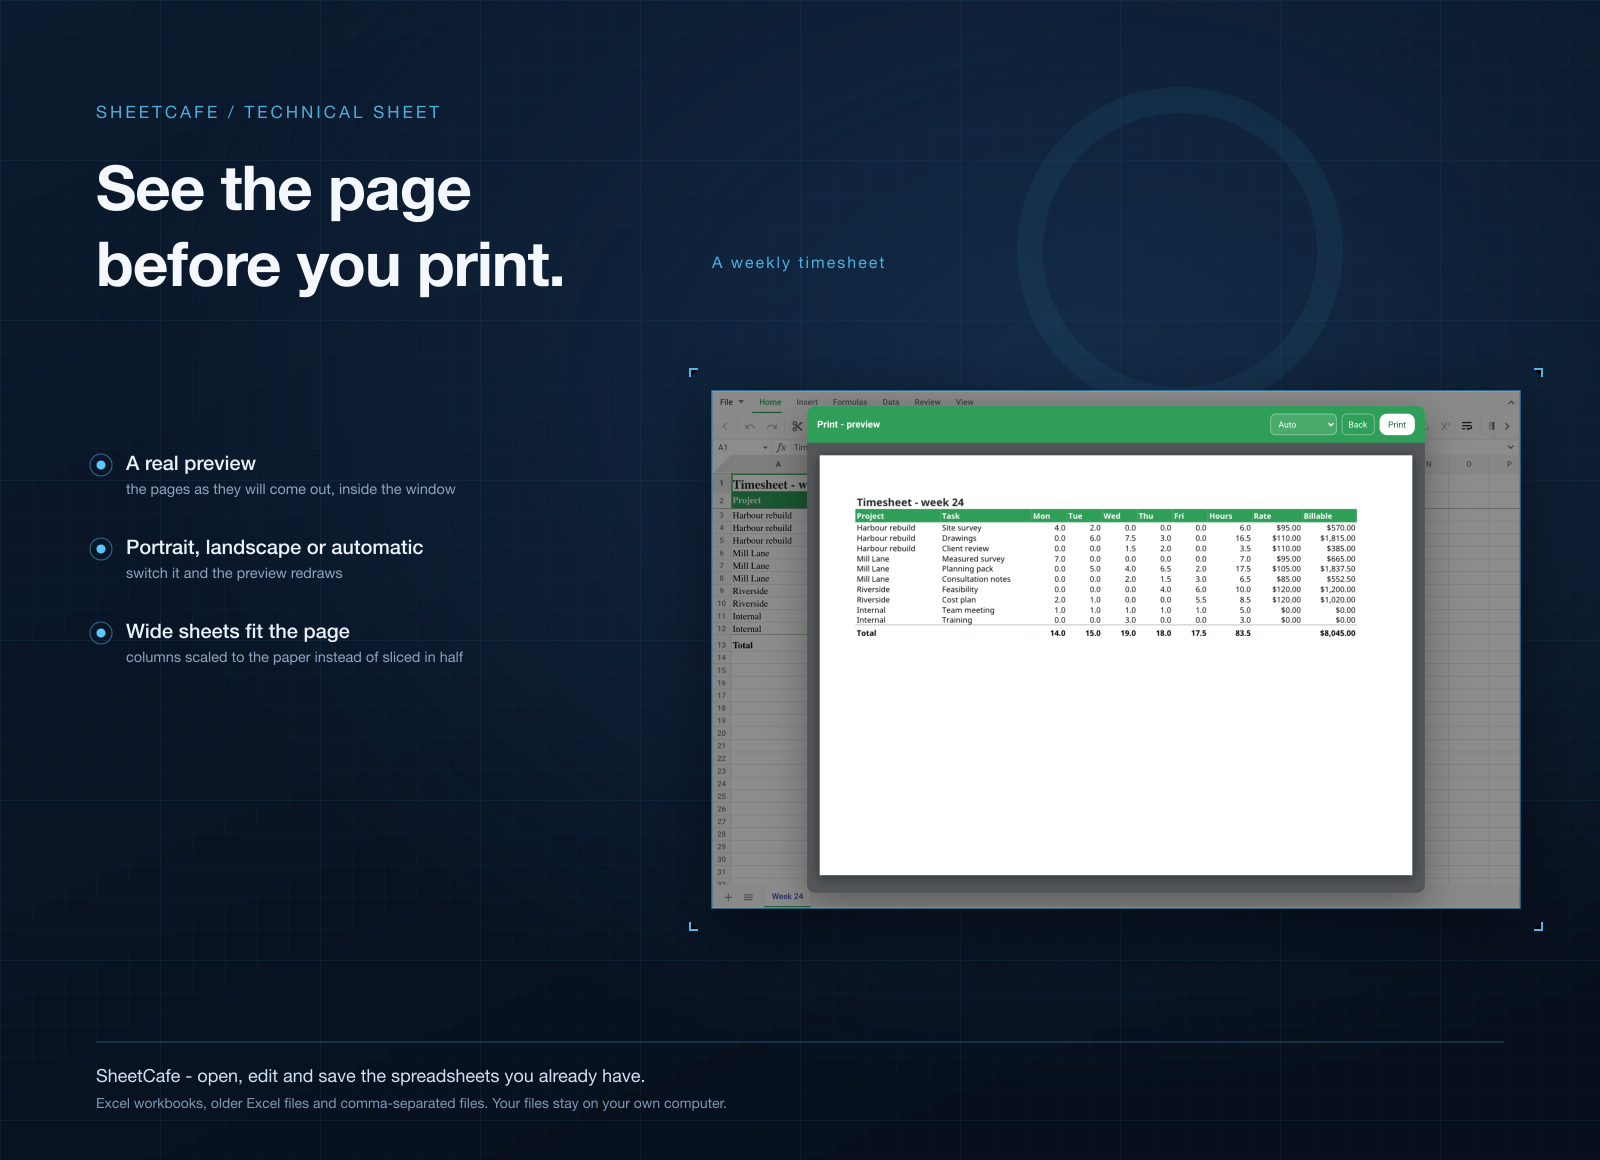Expand the formula bar chevron
The width and height of the screenshot is (1600, 1160).
click(x=1510, y=447)
